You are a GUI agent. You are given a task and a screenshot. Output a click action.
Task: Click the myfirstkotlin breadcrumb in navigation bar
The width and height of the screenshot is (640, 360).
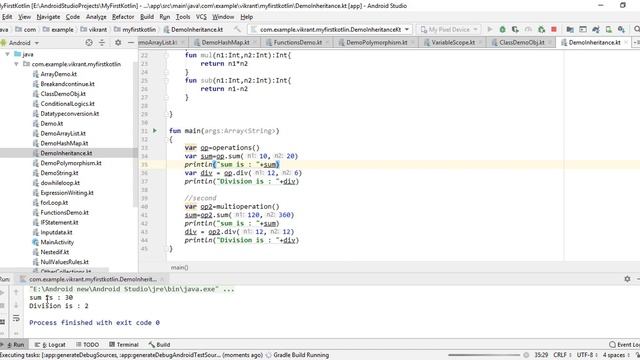click(139, 29)
